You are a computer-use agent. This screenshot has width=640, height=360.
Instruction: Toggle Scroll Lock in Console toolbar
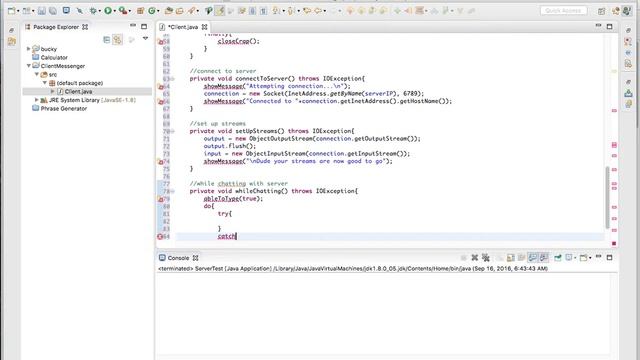coord(510,258)
